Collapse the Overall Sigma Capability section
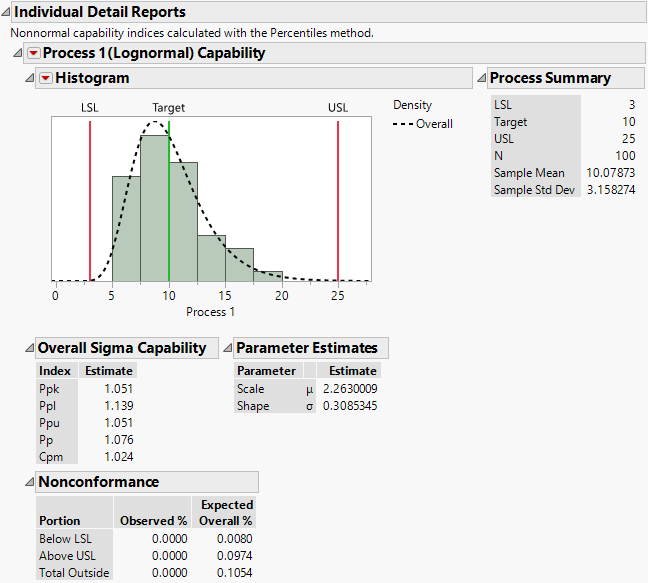This screenshot has width=648, height=583. (x=28, y=348)
